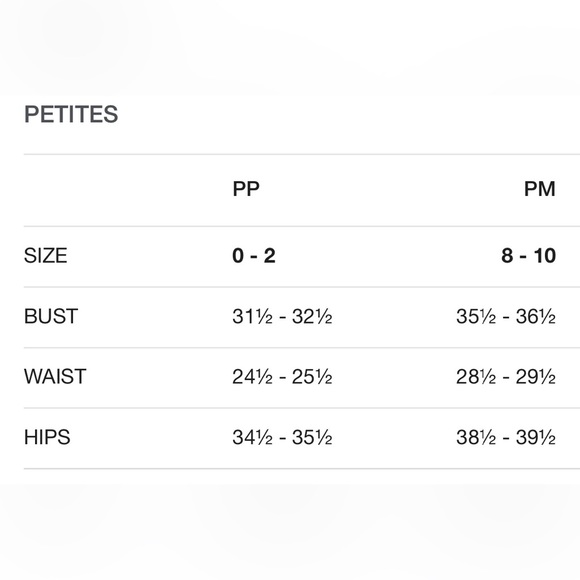The image size is (580, 580).
Task: Select the 0 - 2 size value
Action: (254, 256)
